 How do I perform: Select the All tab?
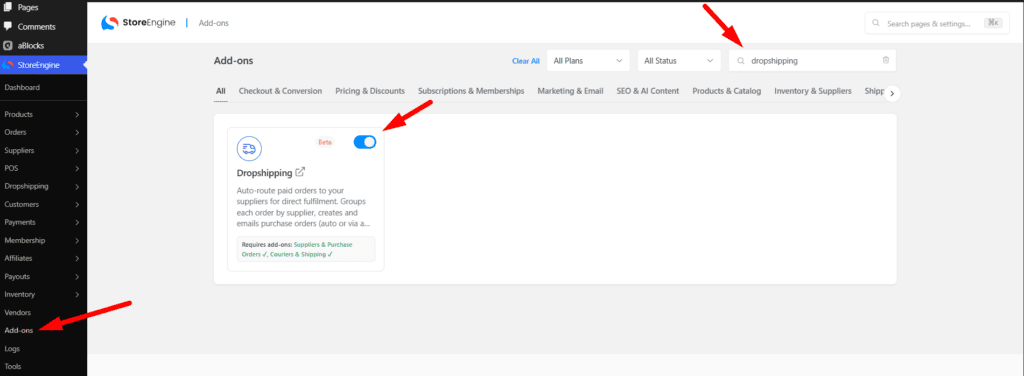coord(221,91)
